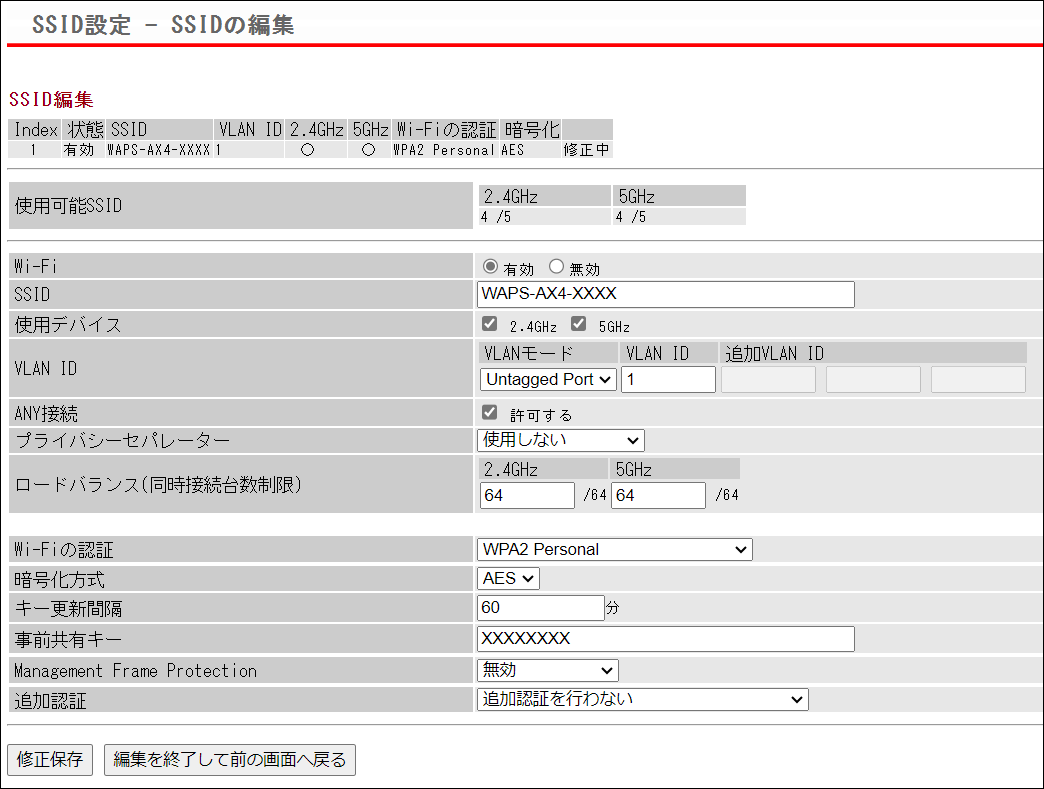This screenshot has width=1044, height=789.
Task: Click 編集を終了して前の画面へ戻る button
Action: [x=230, y=760]
